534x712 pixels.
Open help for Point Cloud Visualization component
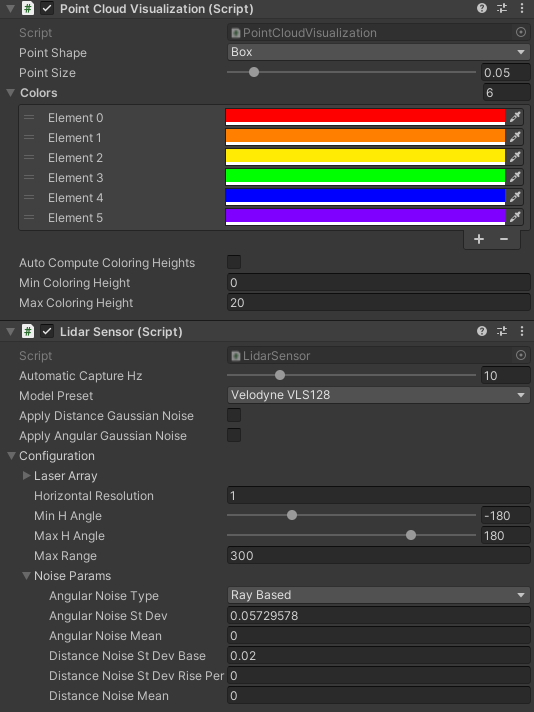(x=482, y=8)
